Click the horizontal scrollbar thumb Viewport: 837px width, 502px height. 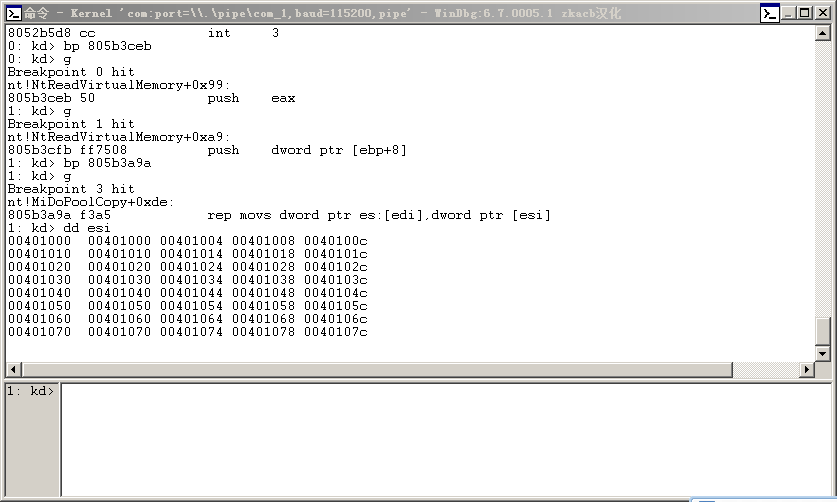point(377,369)
